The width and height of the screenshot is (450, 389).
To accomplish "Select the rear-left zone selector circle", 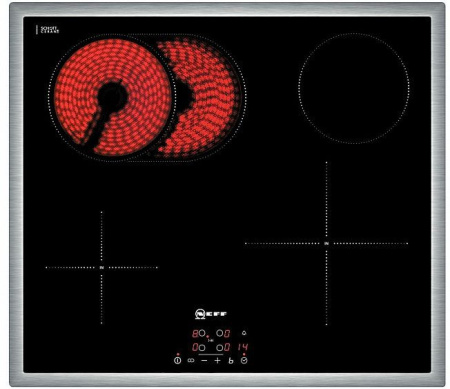I will (202, 333).
